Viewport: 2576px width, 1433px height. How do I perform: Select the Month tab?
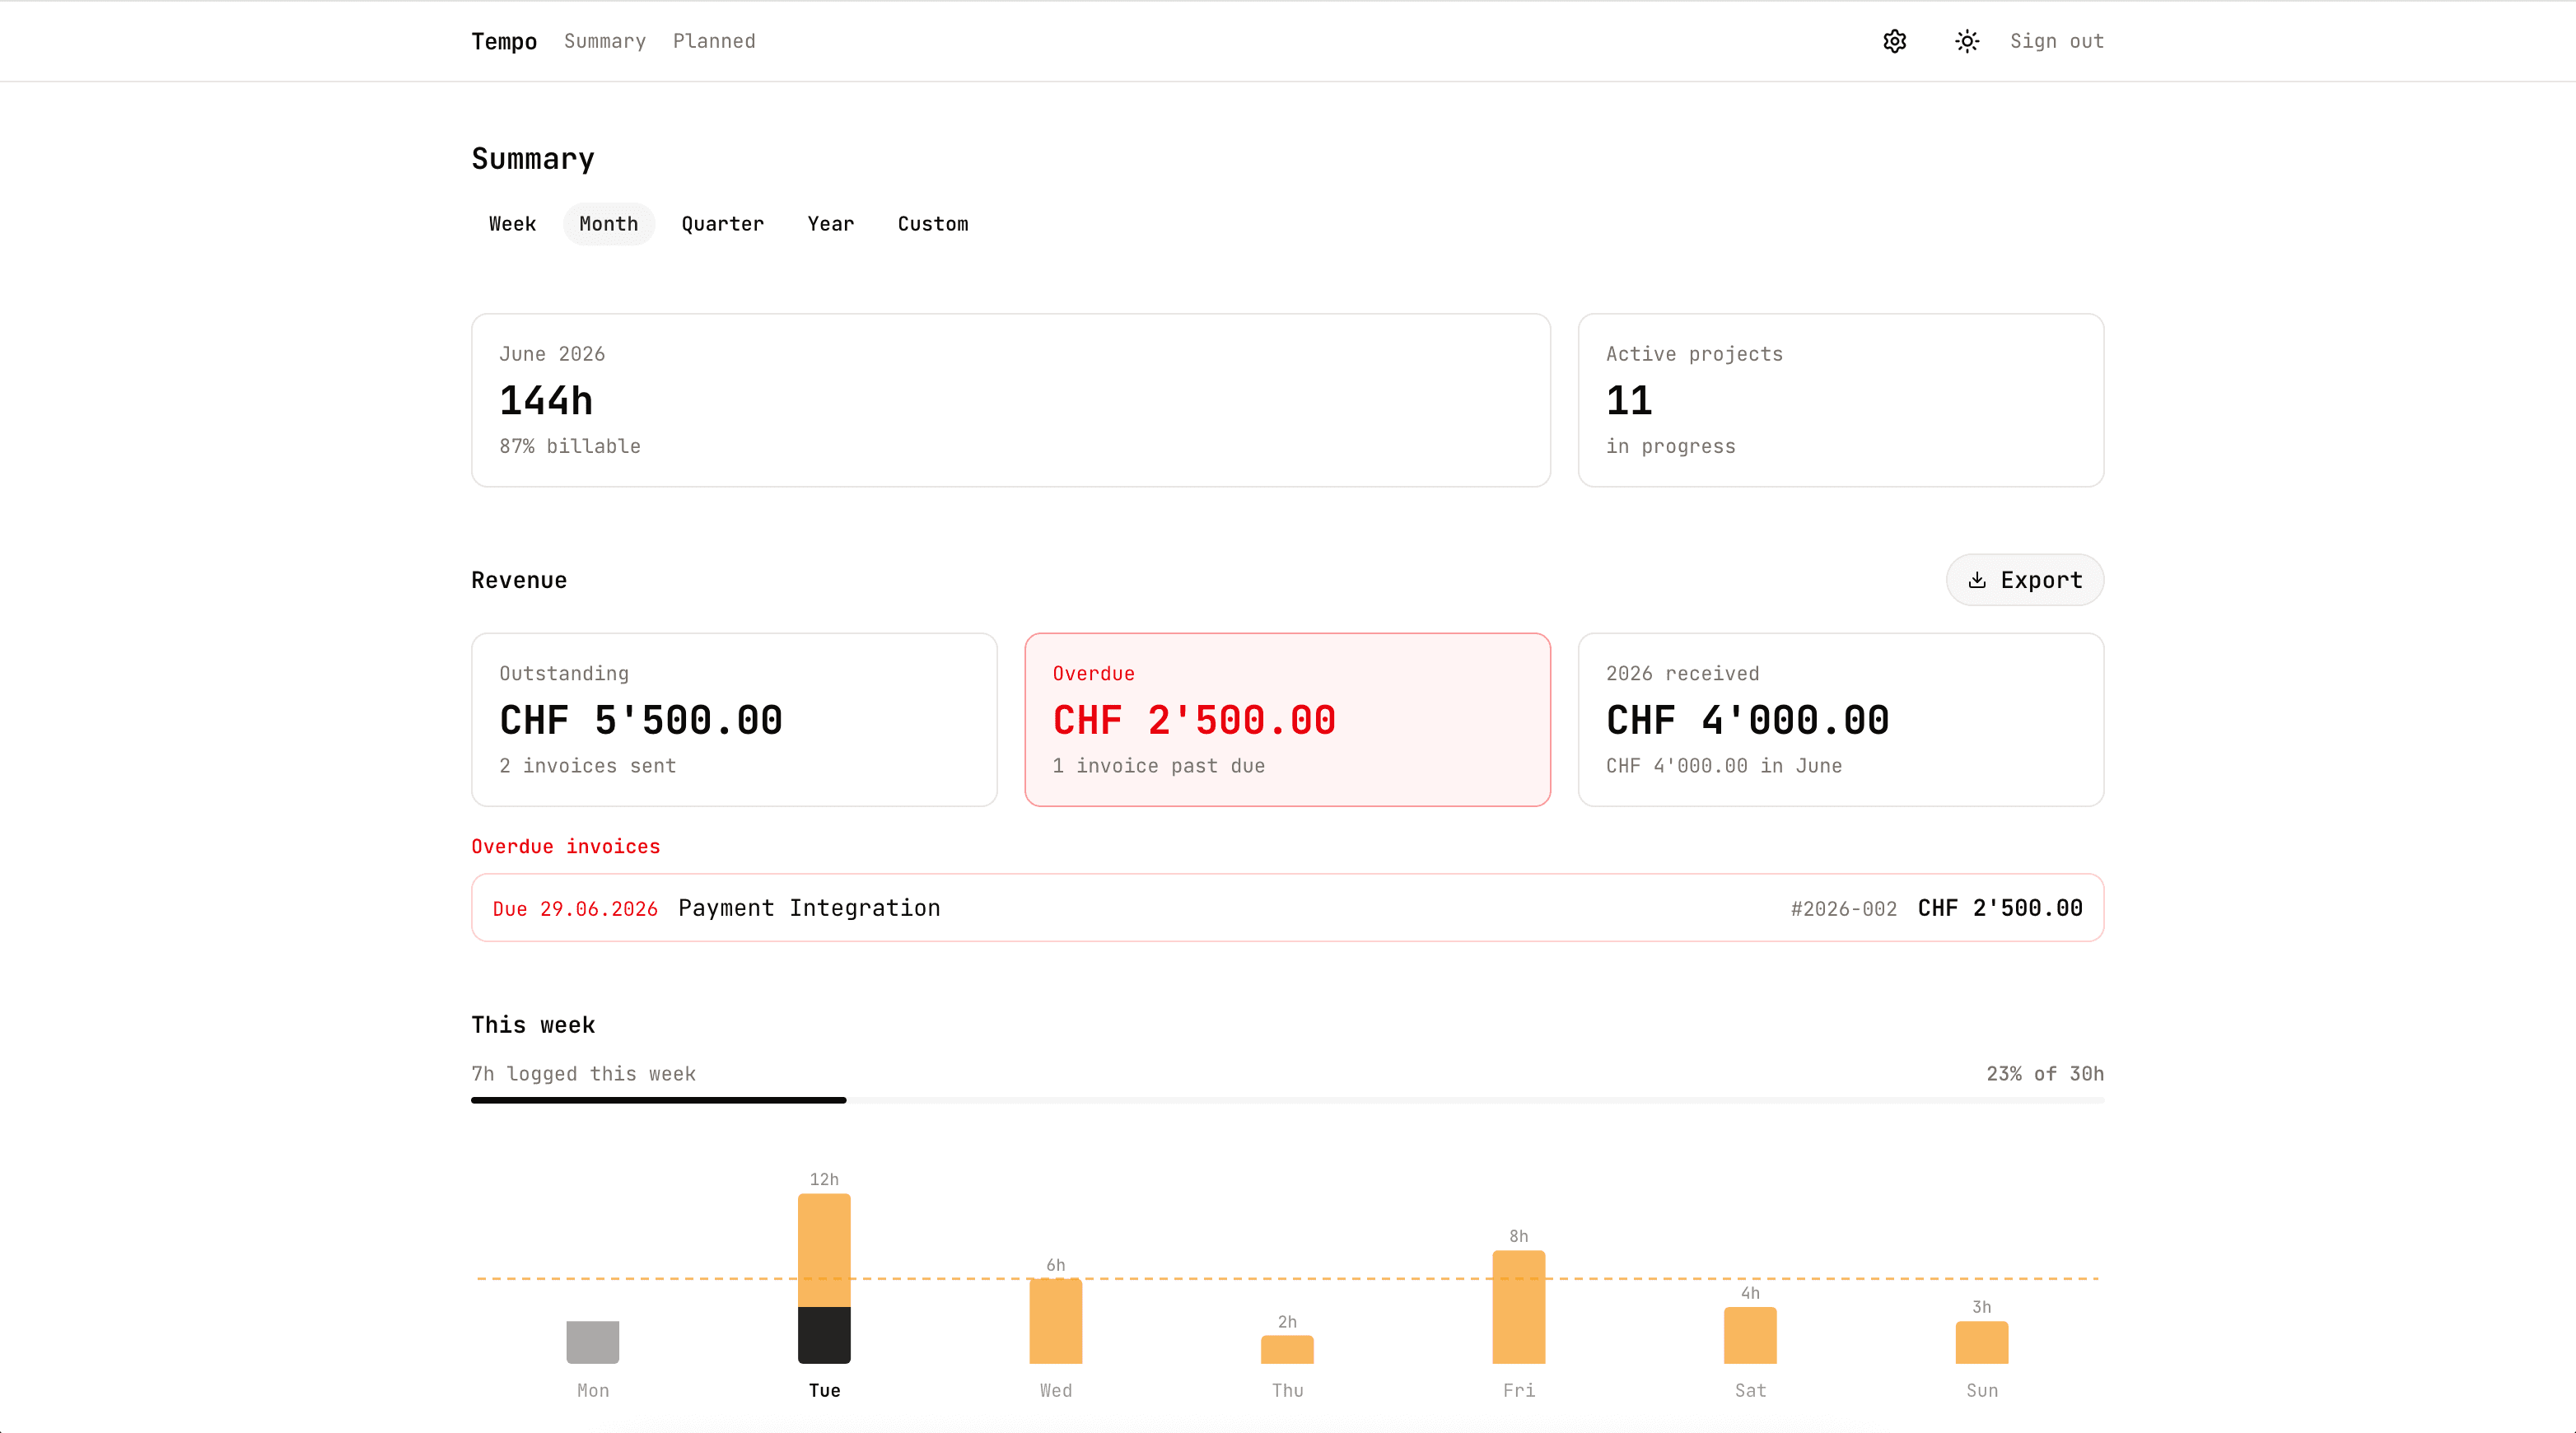609,224
